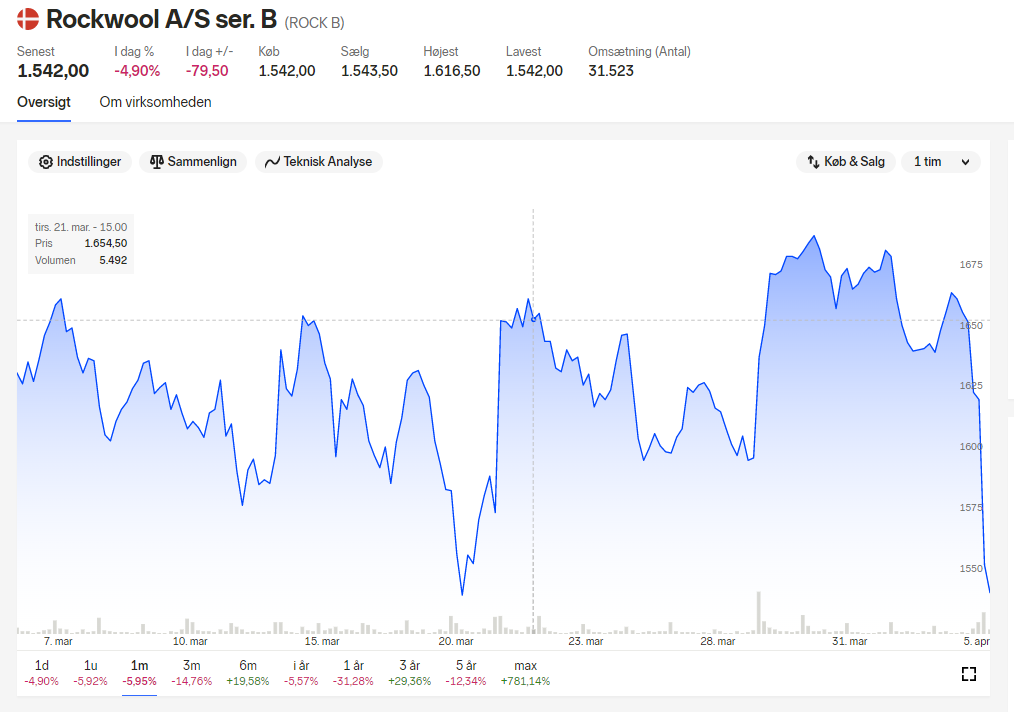The height and width of the screenshot is (712, 1014).
Task: Click the Højest value 1.616,50
Action: coord(452,71)
